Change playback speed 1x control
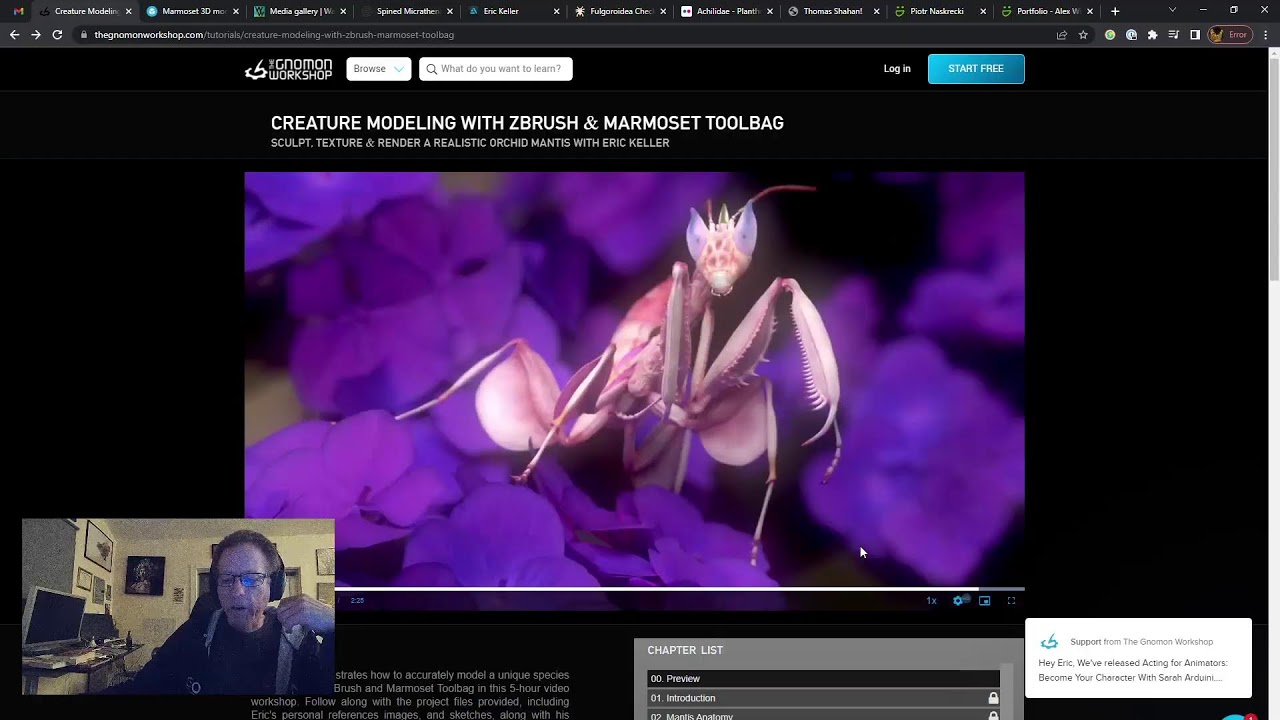The width and height of the screenshot is (1280, 720). point(931,601)
